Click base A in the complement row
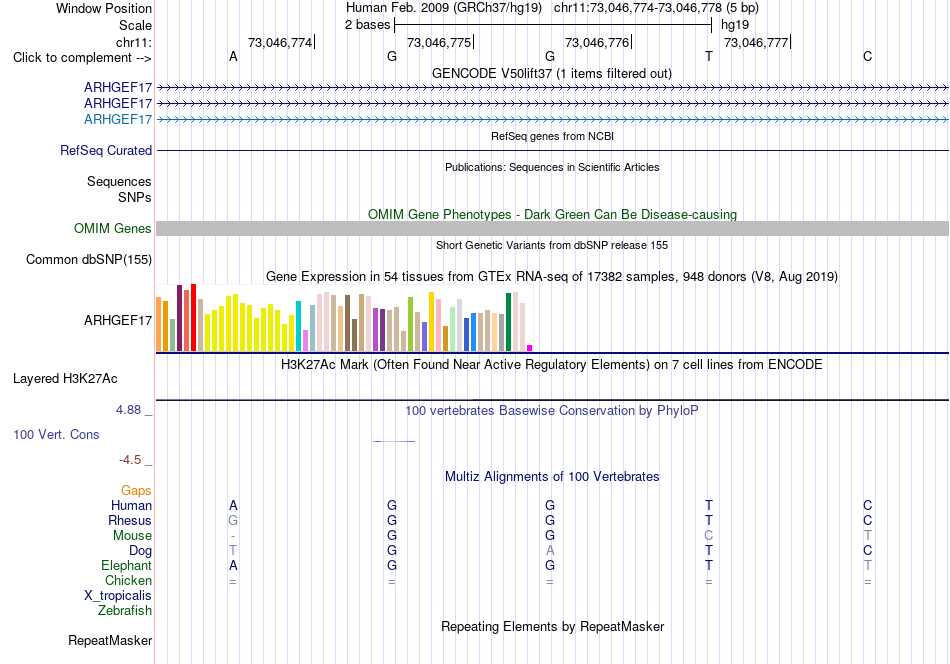 pyautogui.click(x=233, y=56)
